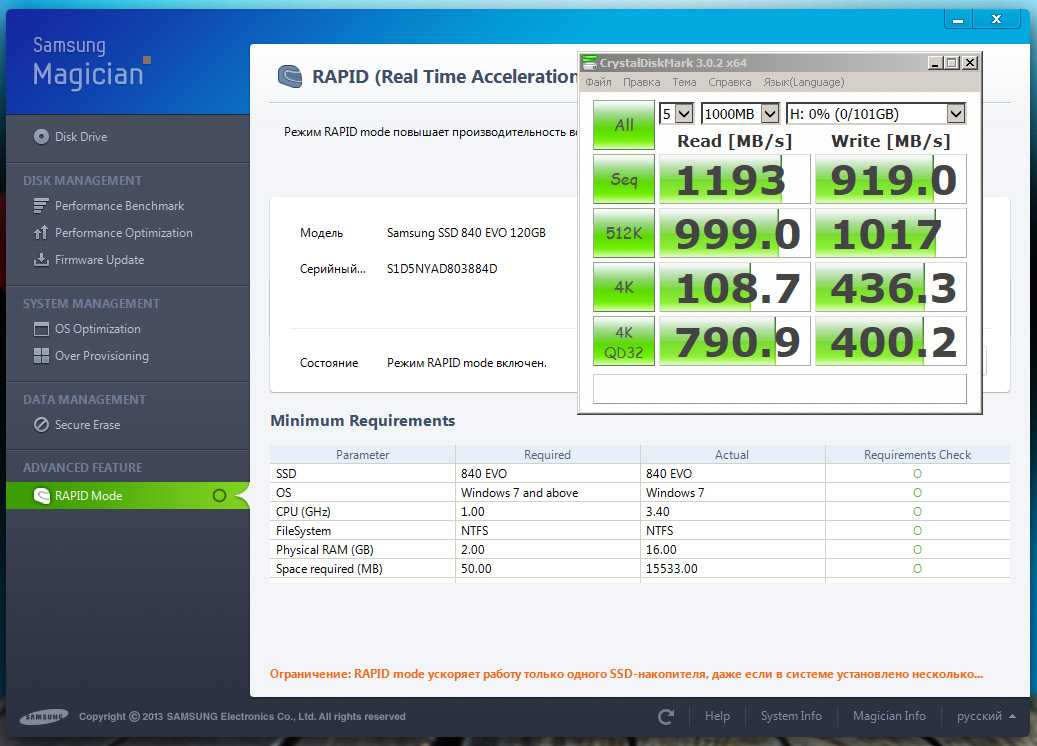Viewport: 1037px width, 746px height.
Task: Click the model text Samsung SSD 840 EVO 120GB
Action: [466, 233]
